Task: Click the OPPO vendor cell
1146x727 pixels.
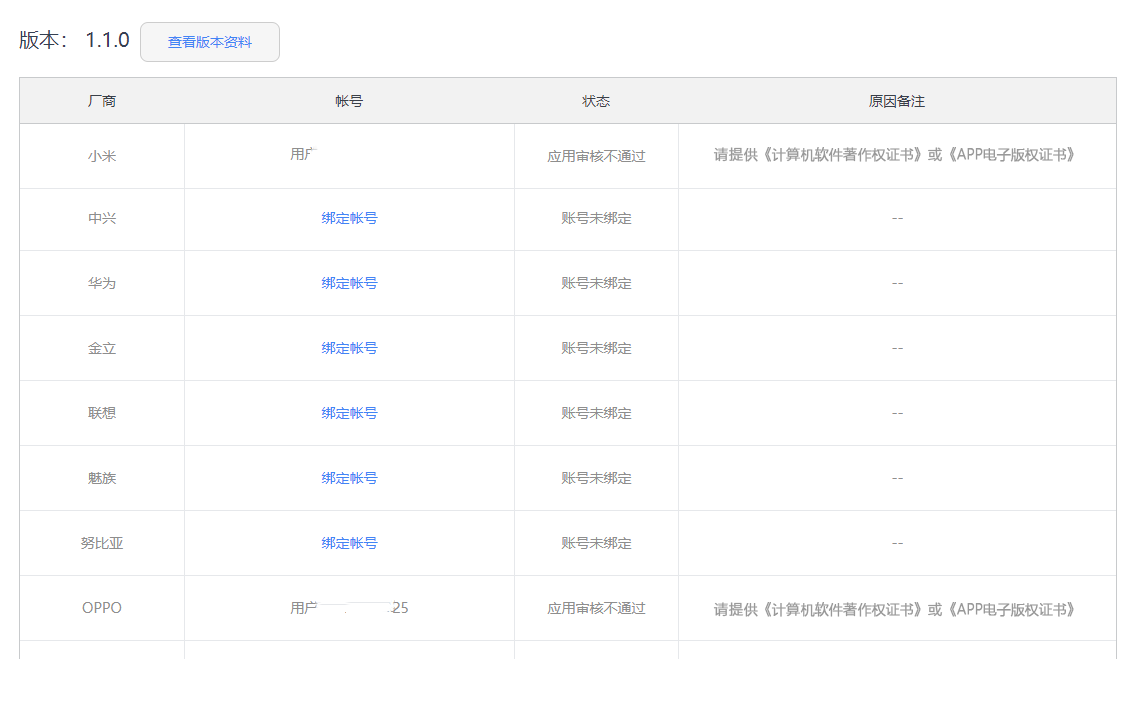Action: coord(102,608)
